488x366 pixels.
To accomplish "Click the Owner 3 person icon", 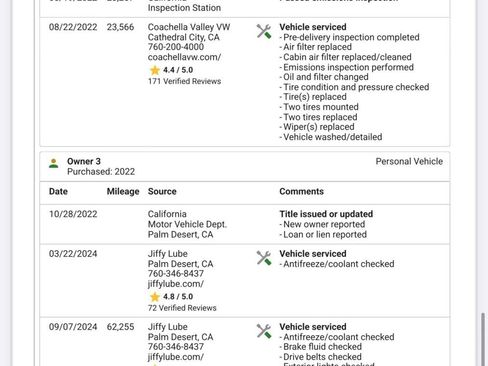I will 54,163.
